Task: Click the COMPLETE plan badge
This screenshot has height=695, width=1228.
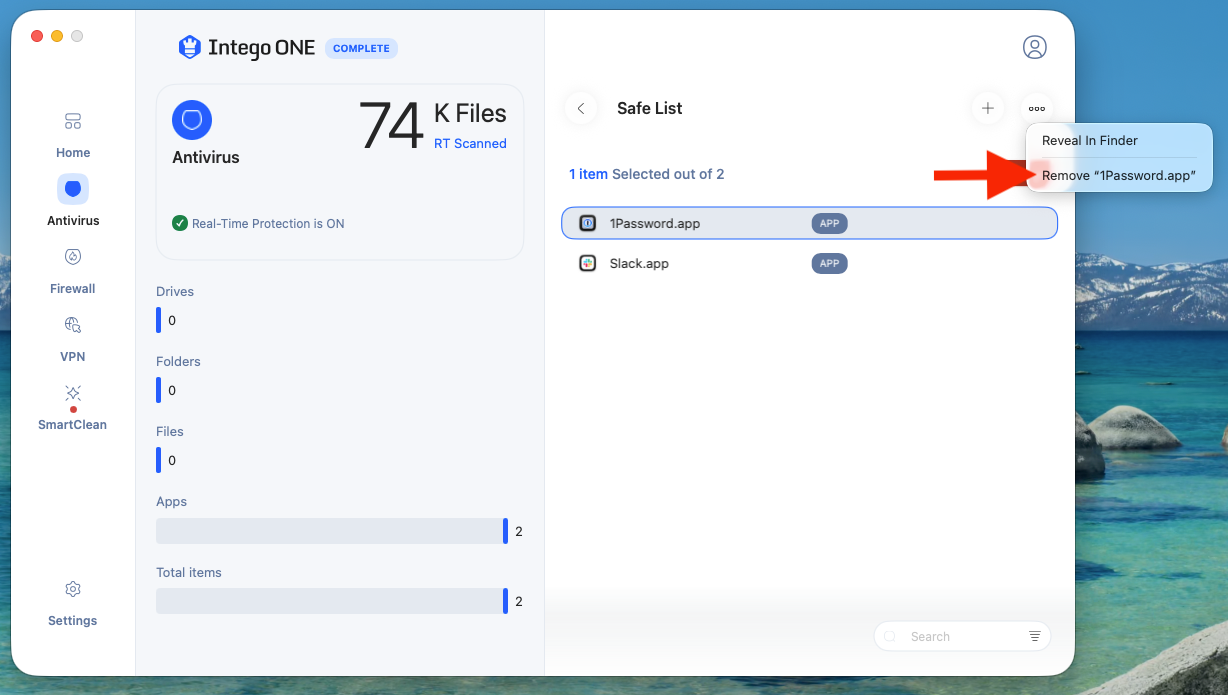Action: coord(361,48)
